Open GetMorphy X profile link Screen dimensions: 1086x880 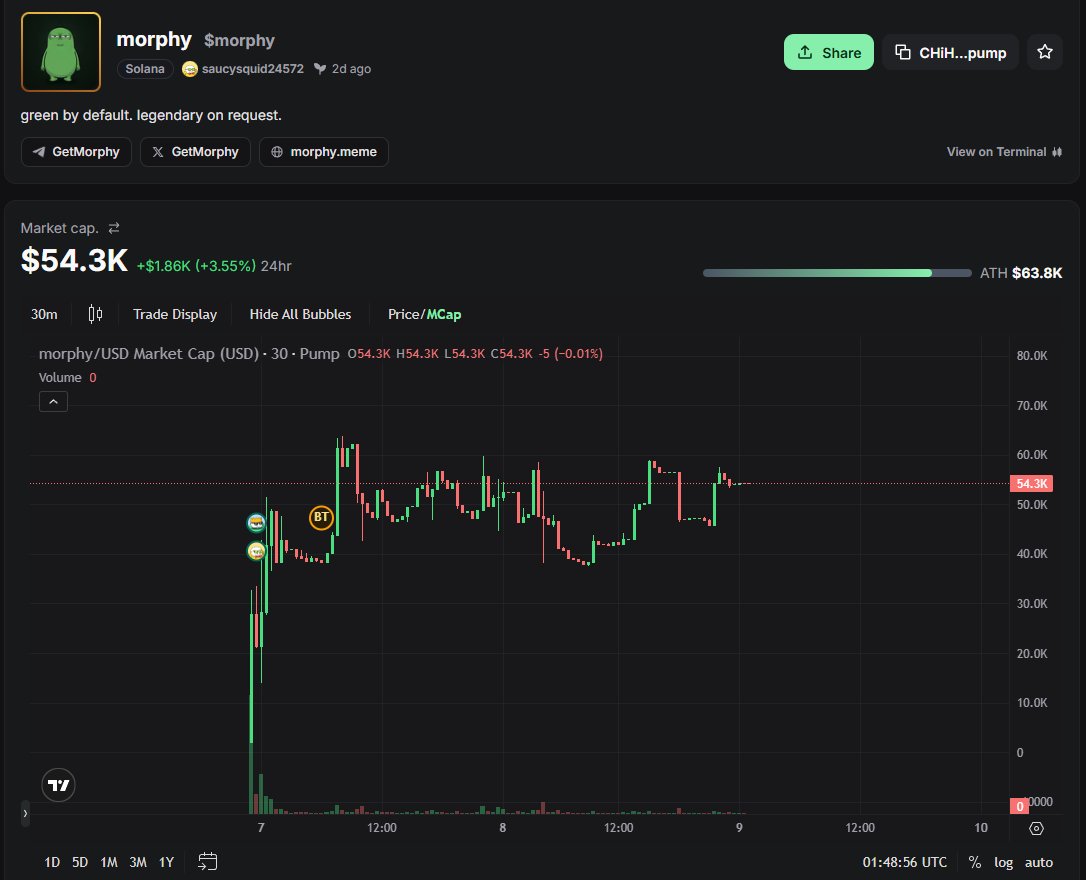195,152
